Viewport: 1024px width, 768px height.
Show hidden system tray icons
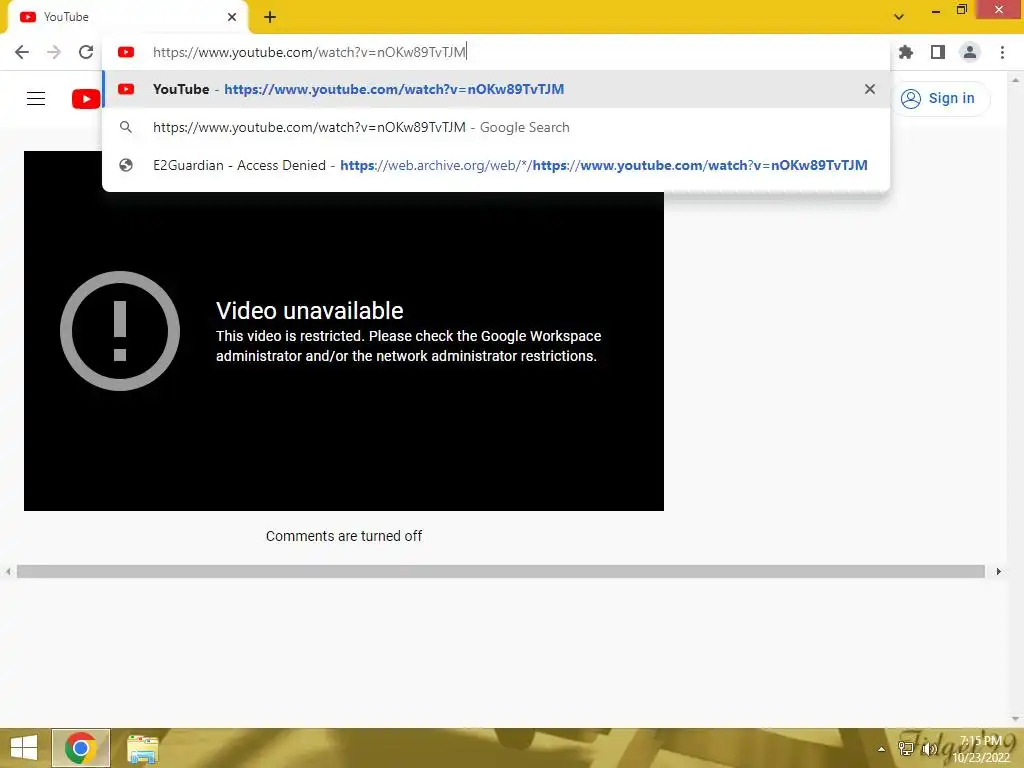(x=881, y=749)
